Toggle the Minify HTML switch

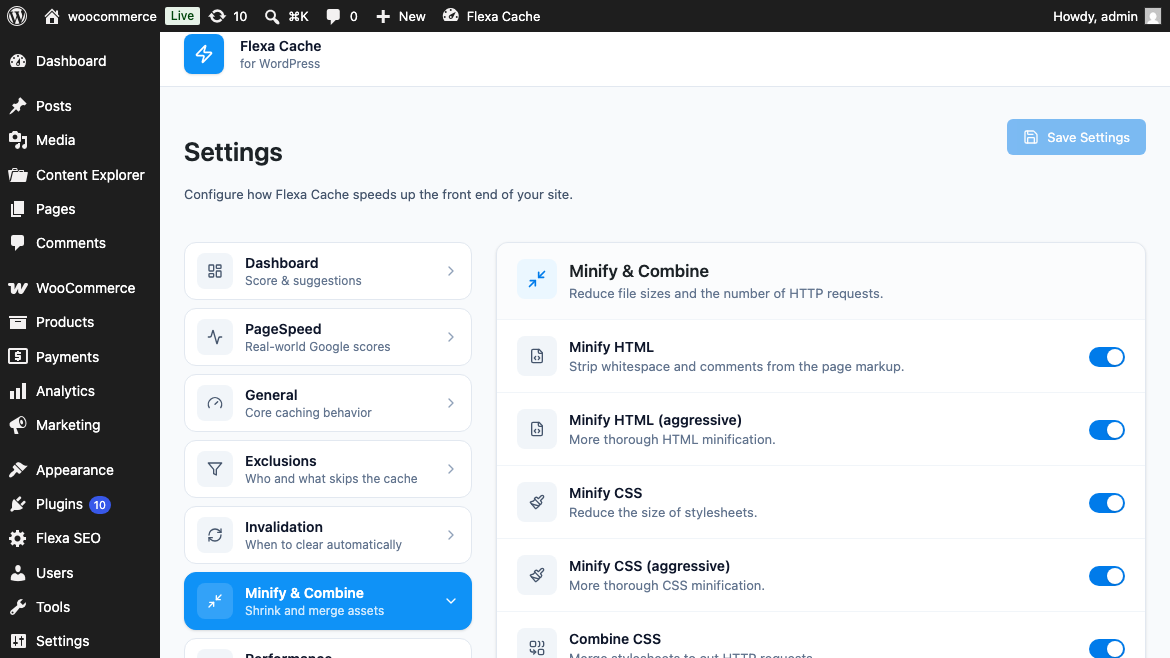(x=1107, y=357)
